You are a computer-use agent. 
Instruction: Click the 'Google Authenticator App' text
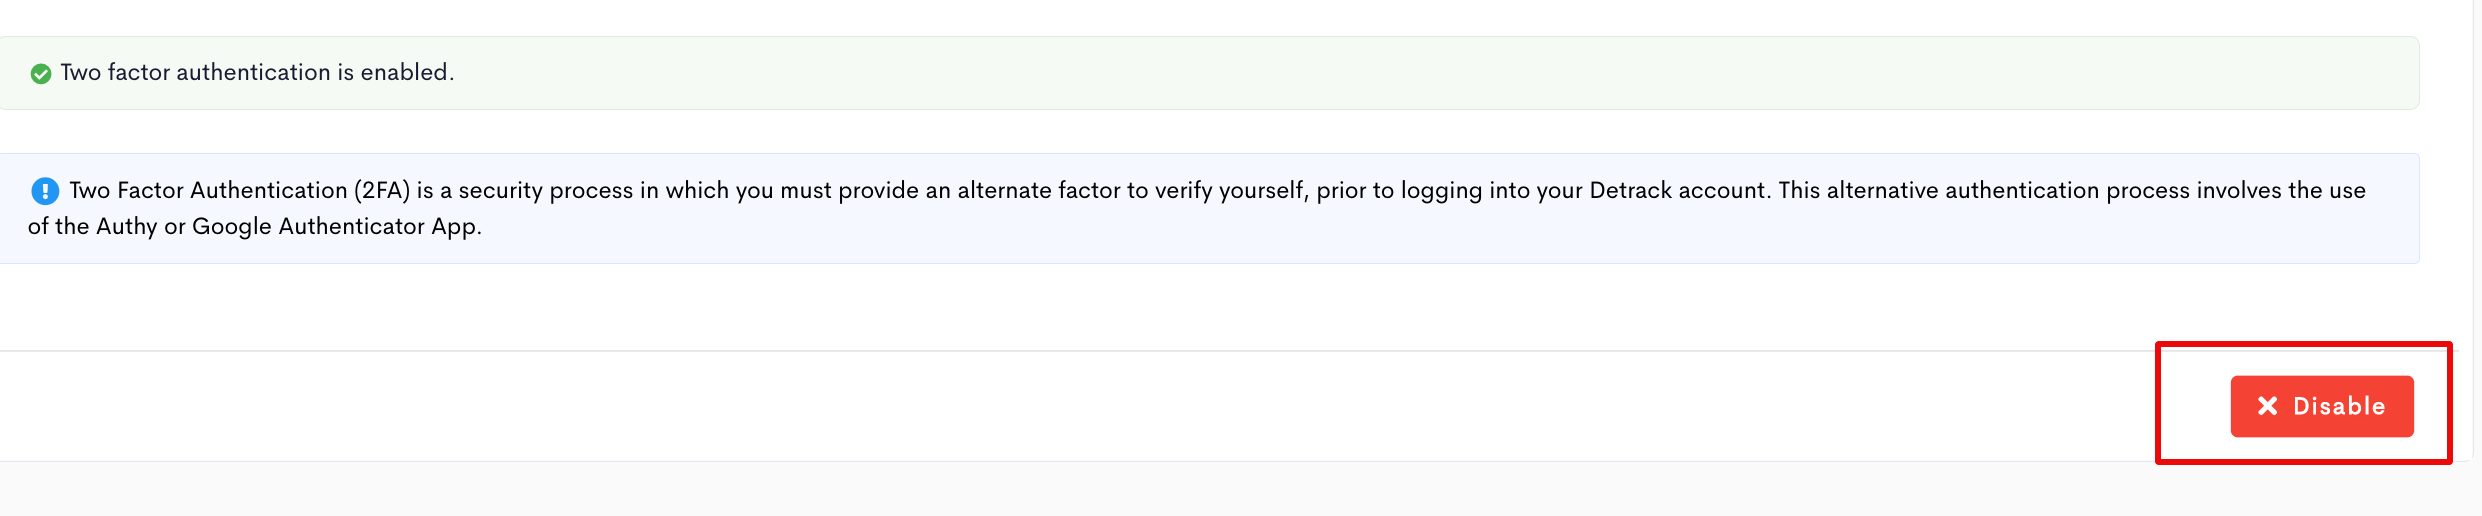[x=336, y=226]
